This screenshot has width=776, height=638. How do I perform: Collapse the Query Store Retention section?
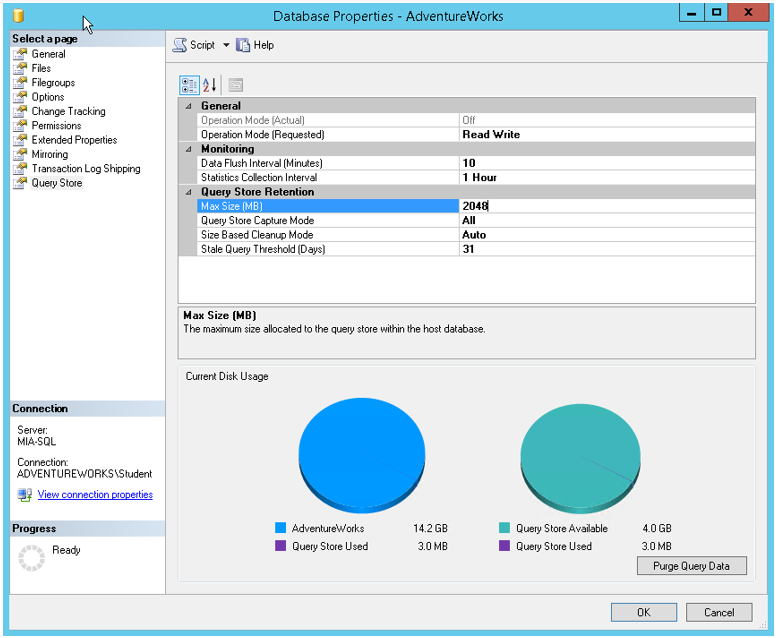[x=188, y=192]
